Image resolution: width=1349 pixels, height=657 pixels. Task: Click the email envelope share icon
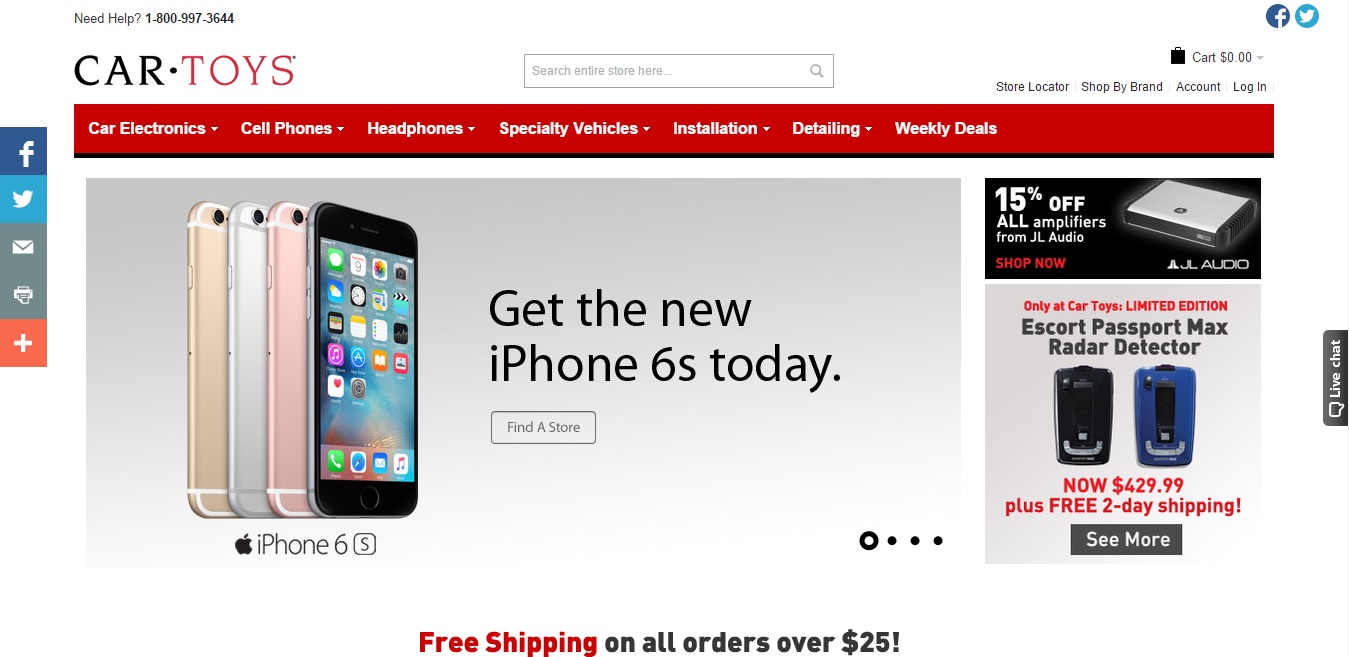tap(23, 247)
